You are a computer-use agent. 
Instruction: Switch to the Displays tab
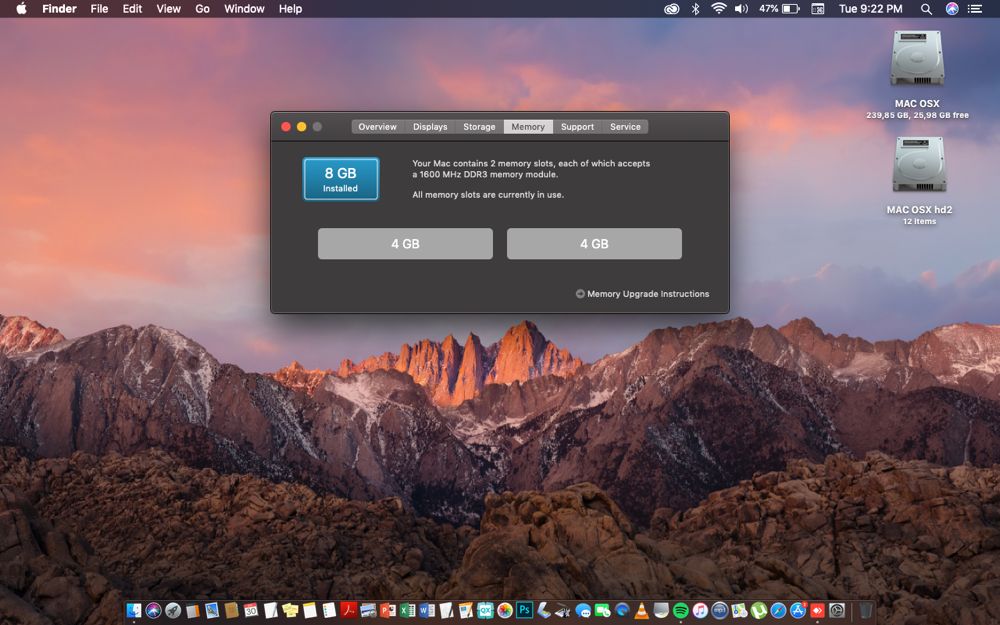(430, 127)
